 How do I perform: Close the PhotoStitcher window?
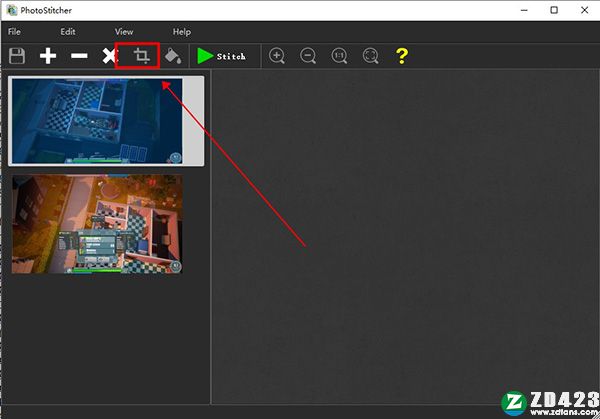[584, 10]
